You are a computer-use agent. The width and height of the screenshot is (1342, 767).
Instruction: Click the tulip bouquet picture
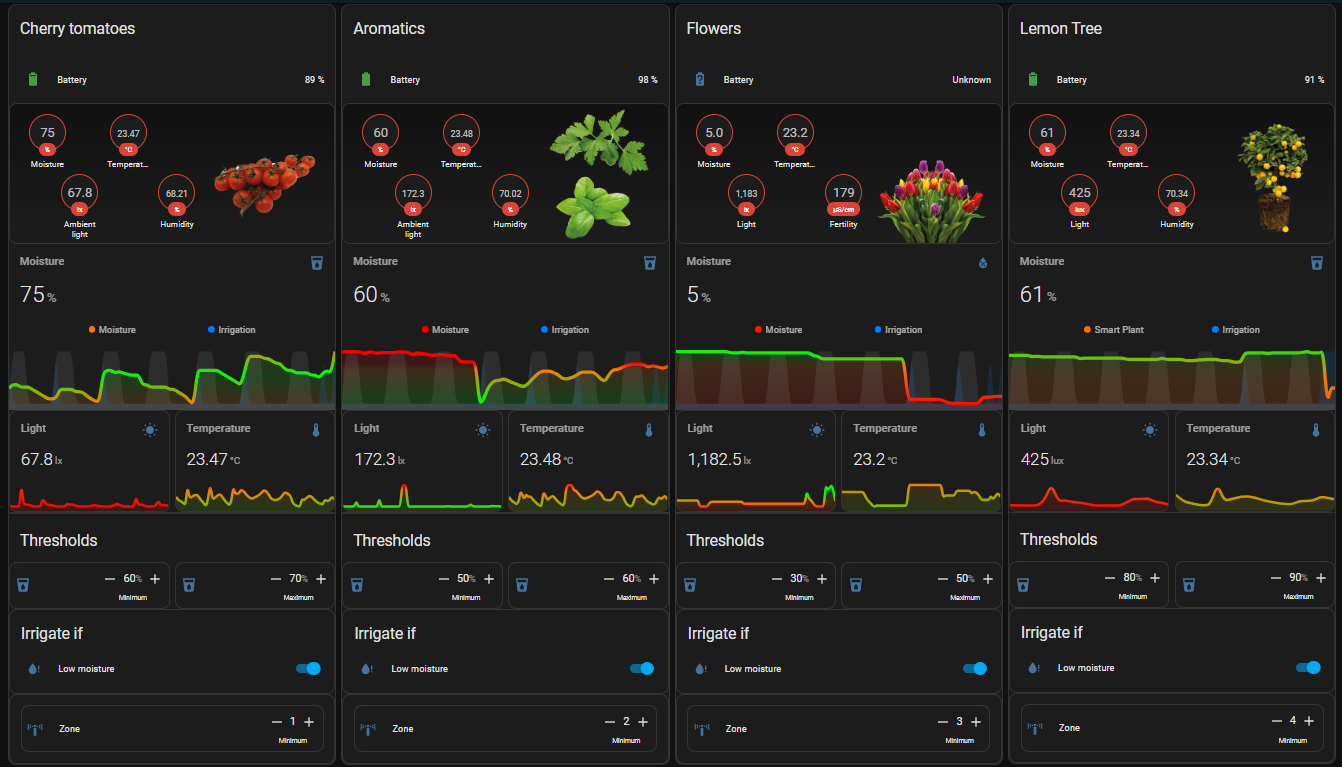click(x=931, y=201)
